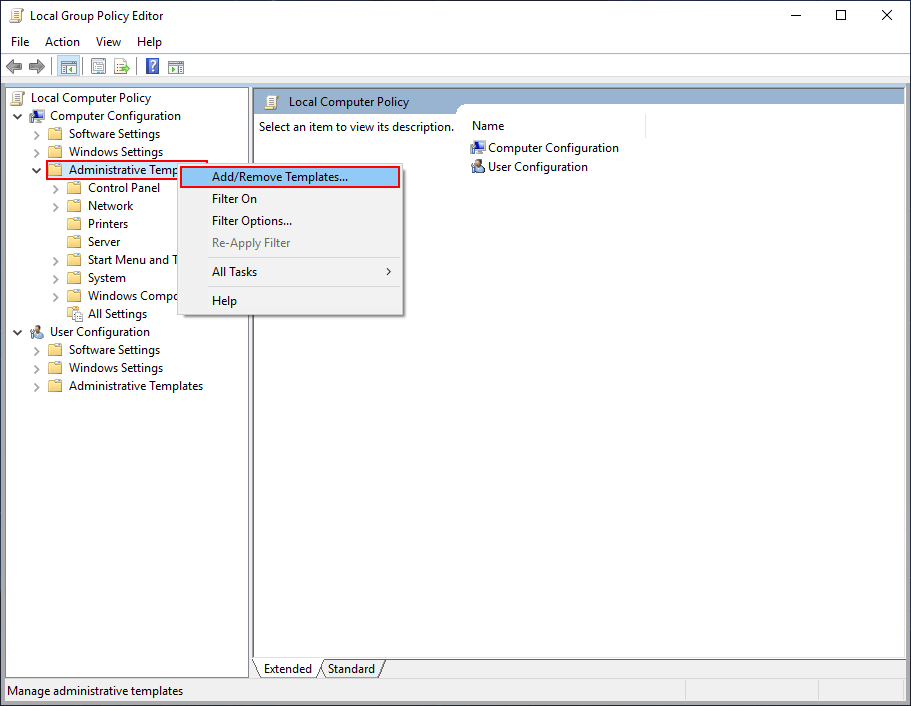Expand Administrative Templates under User Configuration
Screen dimensions: 911x706
[37, 387]
